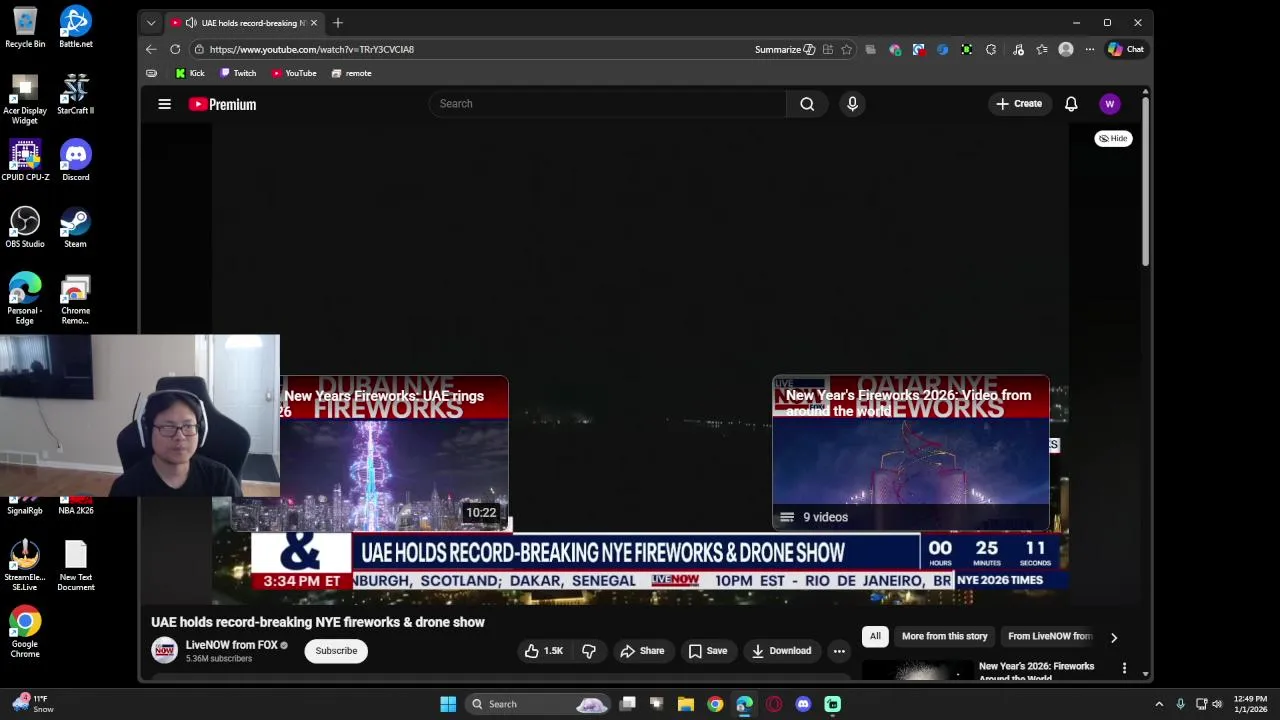1280x720 pixels.
Task: Click the Windows taskbar search box
Action: point(539,704)
